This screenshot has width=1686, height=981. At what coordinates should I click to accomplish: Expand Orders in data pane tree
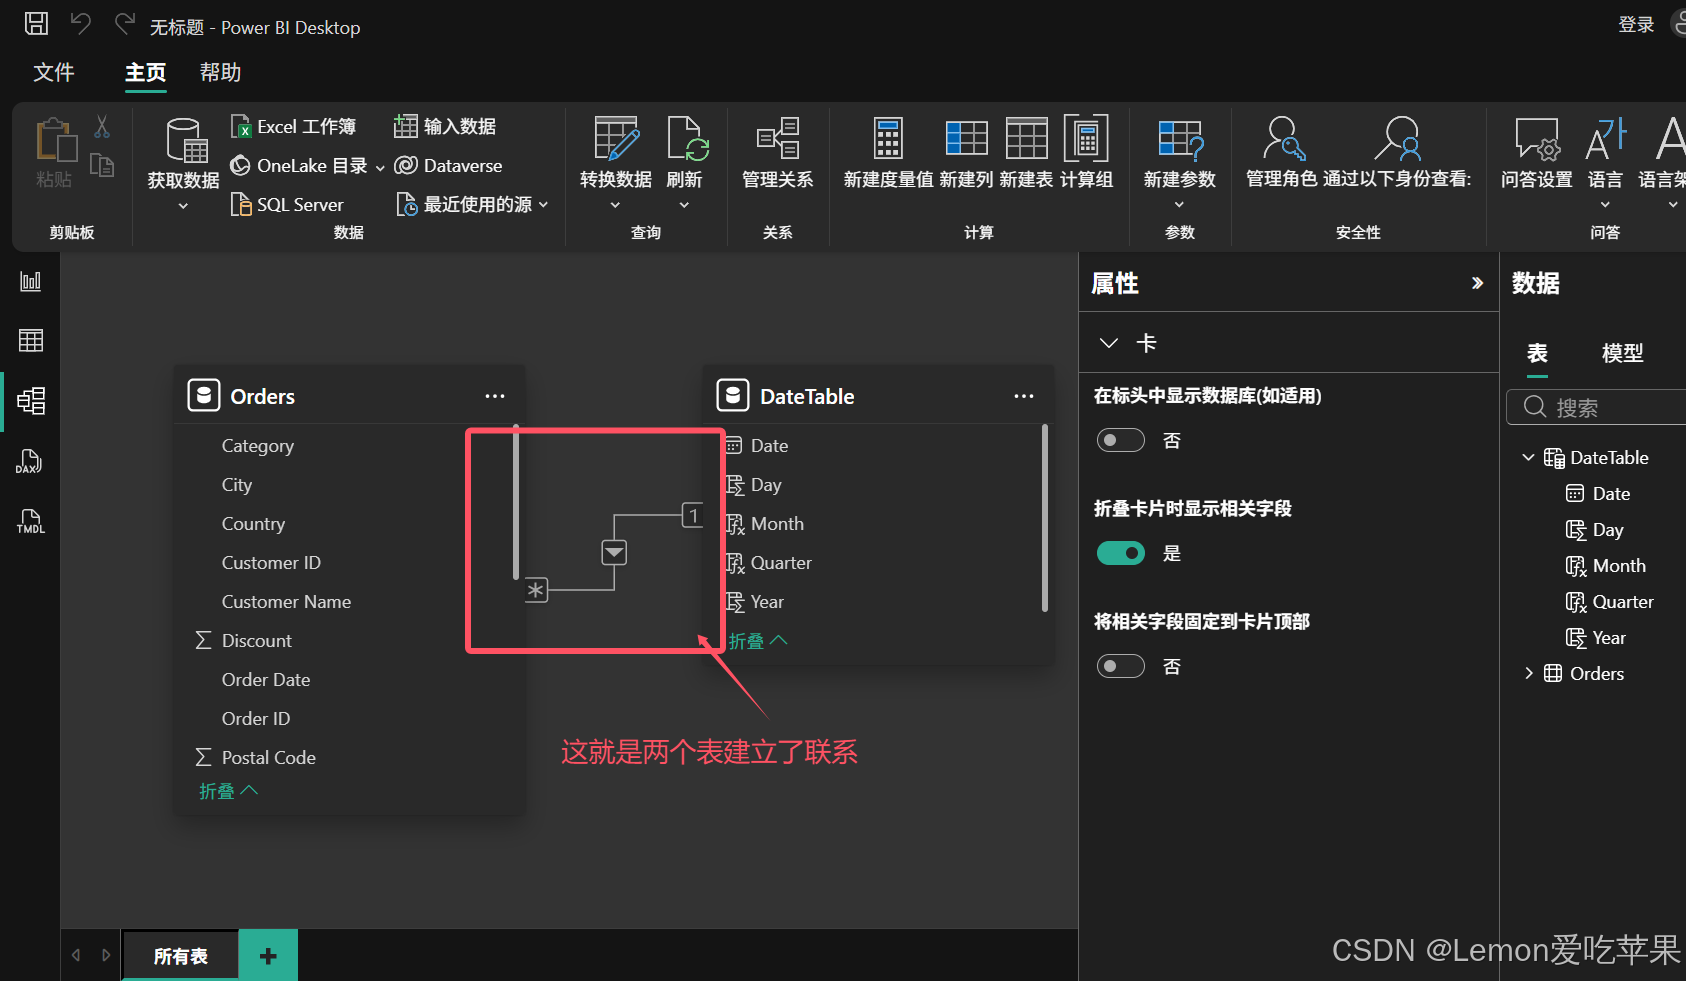[1528, 673]
